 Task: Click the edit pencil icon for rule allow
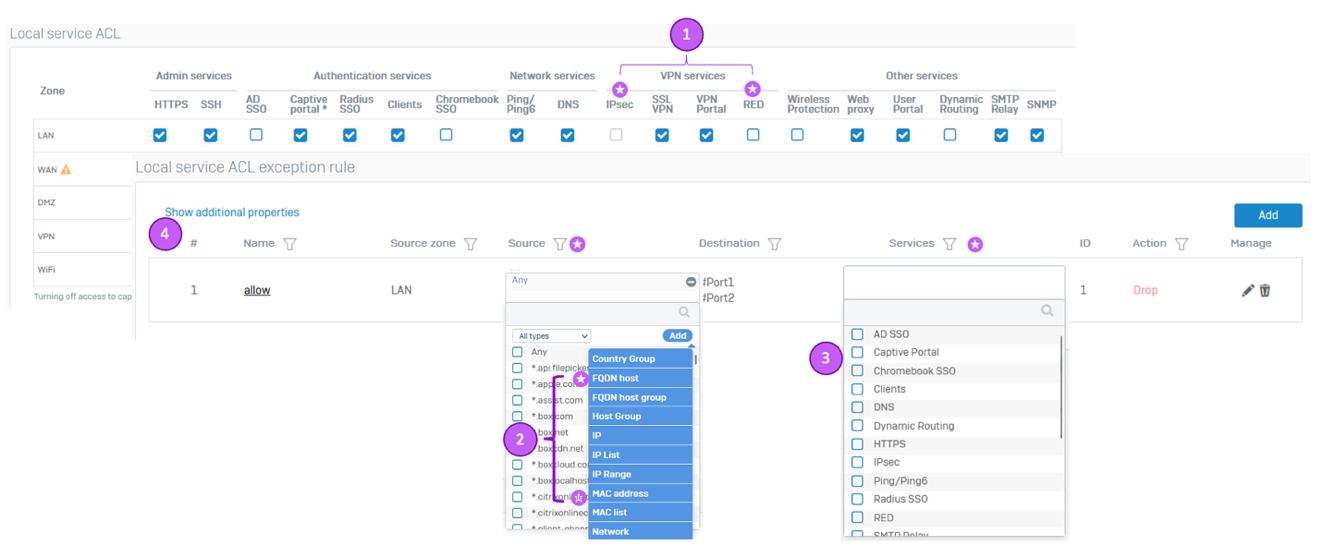(1247, 290)
